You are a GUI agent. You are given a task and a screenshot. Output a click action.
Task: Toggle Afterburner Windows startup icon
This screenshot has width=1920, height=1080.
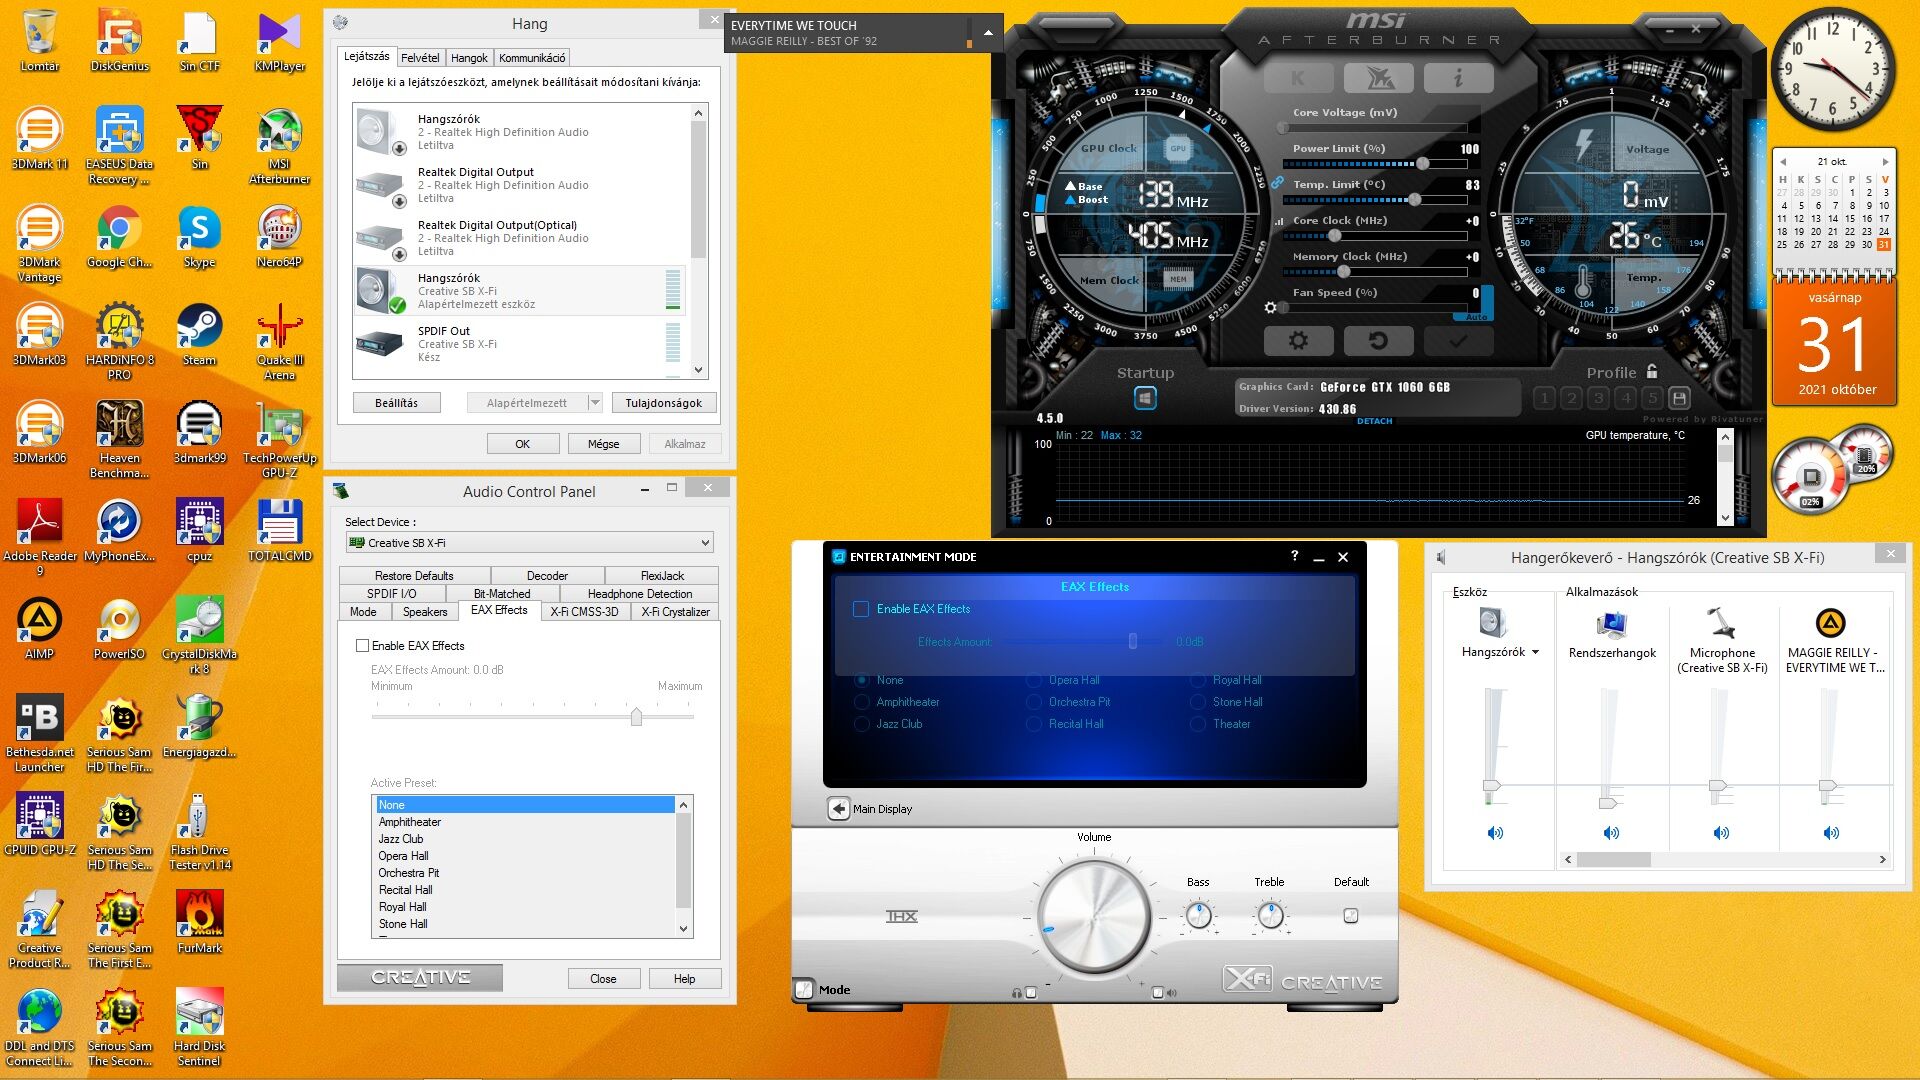[x=1145, y=398]
